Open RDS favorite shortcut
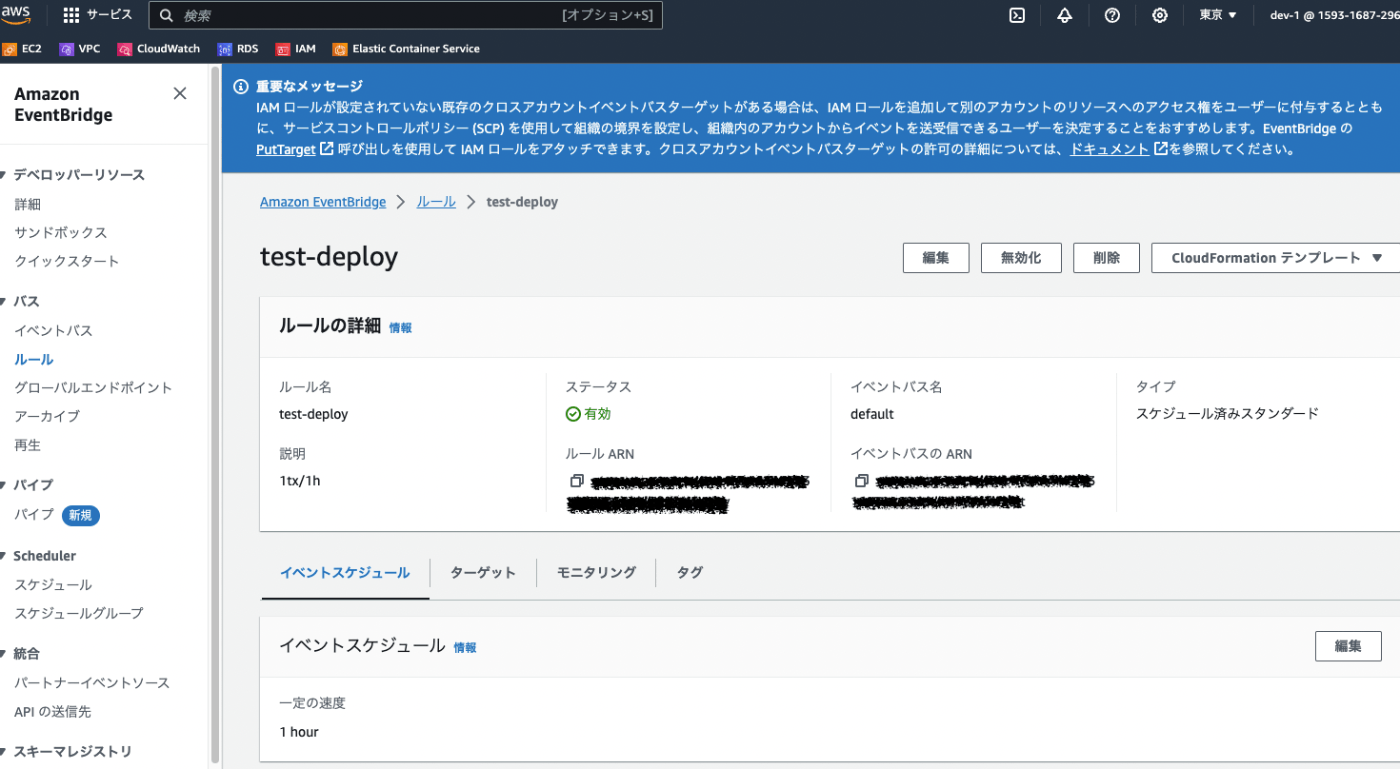The width and height of the screenshot is (1400, 769). 238,49
